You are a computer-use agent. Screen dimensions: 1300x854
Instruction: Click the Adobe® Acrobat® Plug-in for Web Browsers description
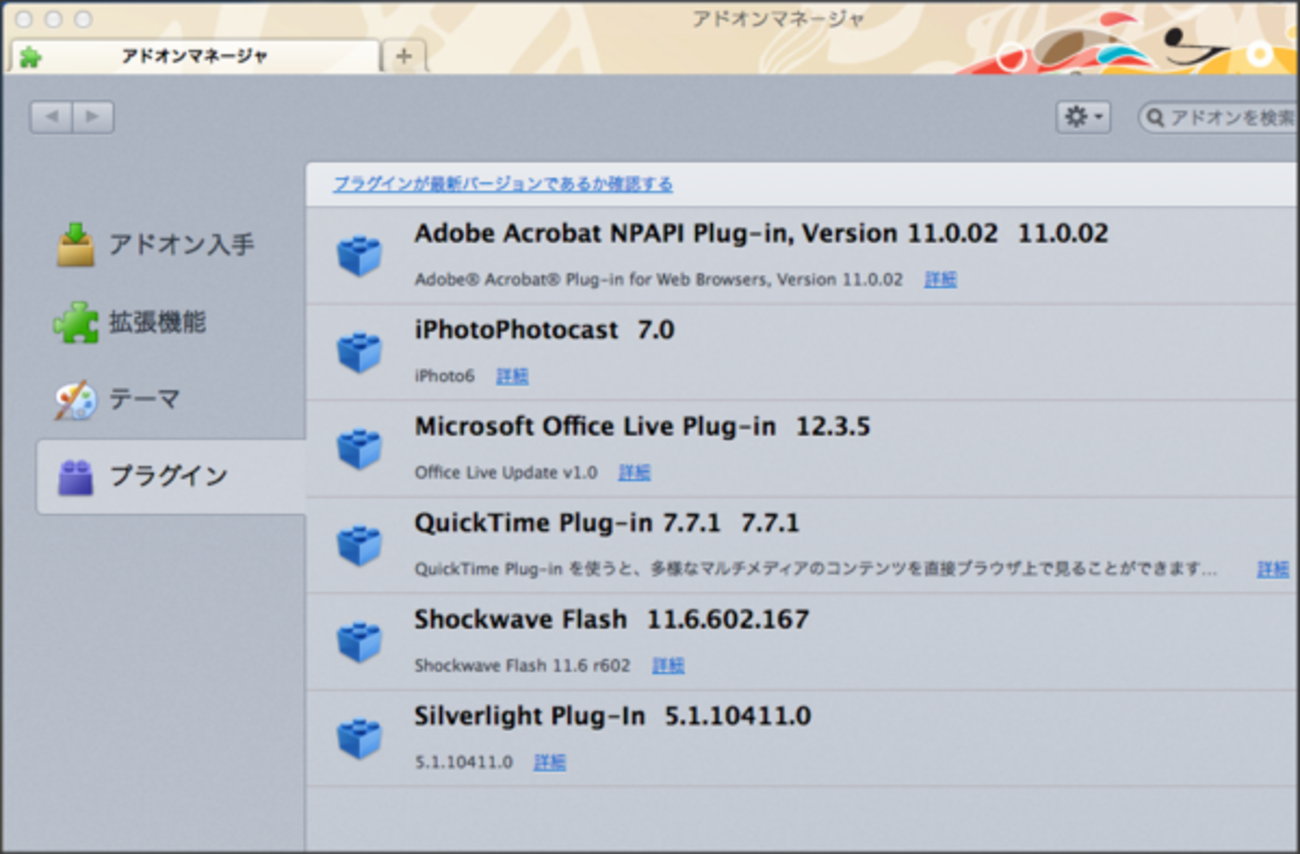[x=658, y=279]
